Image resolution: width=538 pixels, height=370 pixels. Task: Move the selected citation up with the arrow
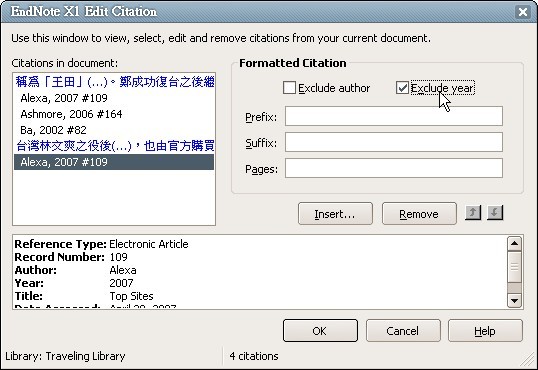[473, 213]
